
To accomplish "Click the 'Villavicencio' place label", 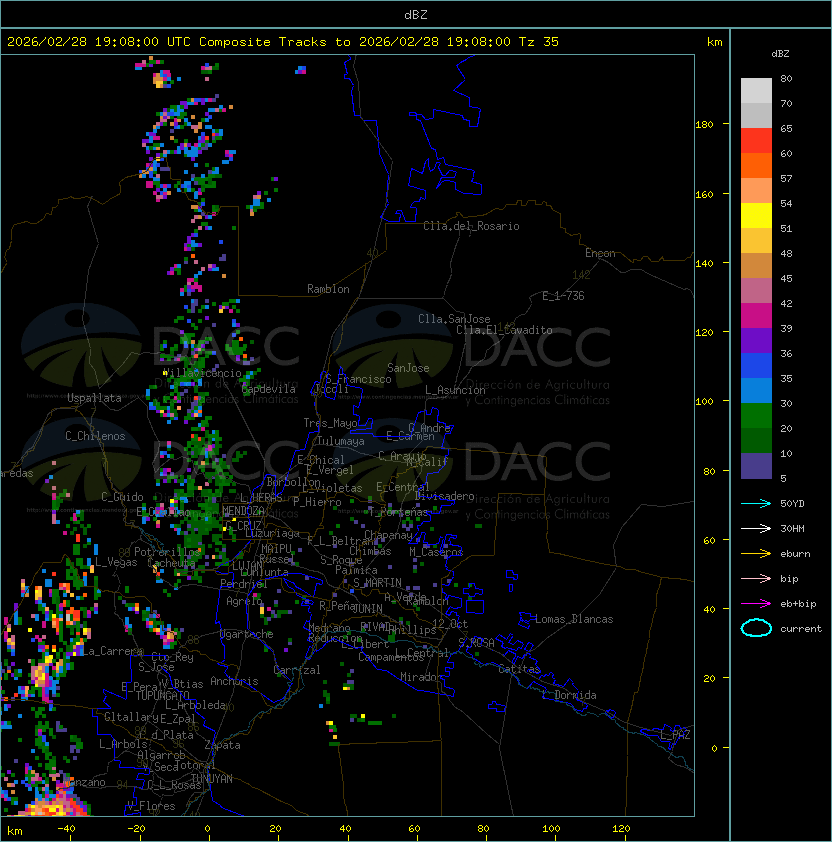I will tap(202, 373).
